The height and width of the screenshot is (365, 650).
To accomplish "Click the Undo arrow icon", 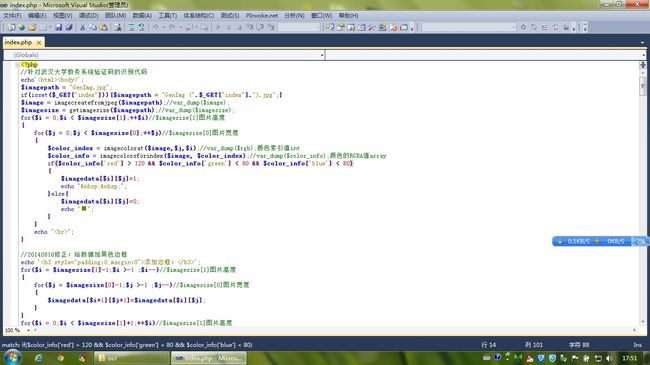I will [155, 27].
